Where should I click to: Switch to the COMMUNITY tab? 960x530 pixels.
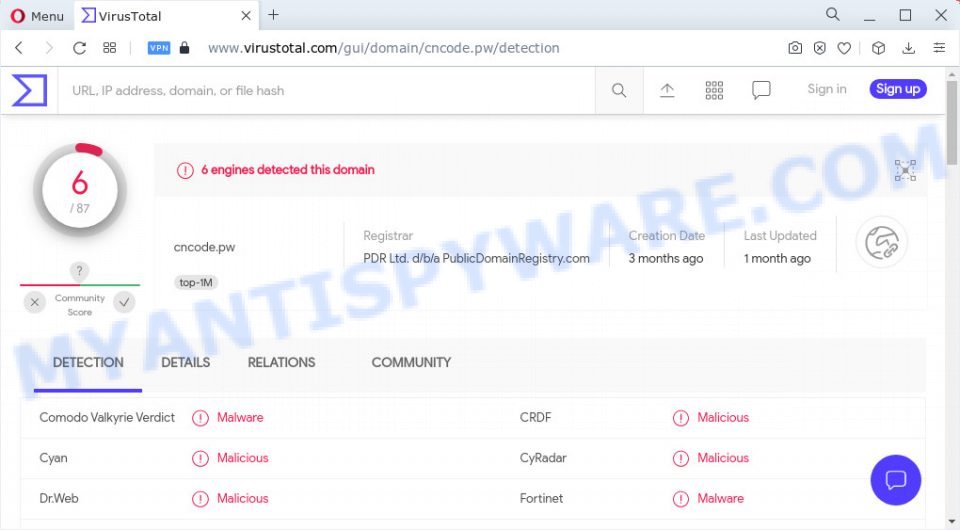(x=411, y=362)
